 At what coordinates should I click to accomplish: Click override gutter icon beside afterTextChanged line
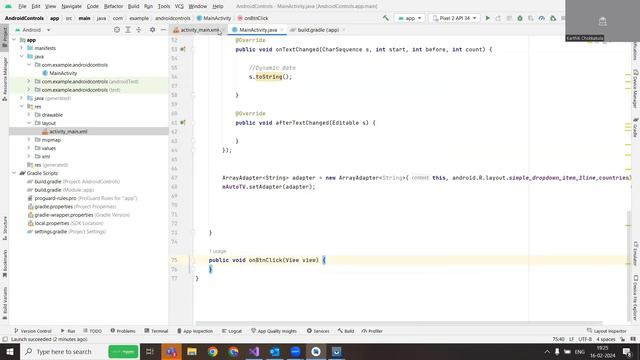(x=183, y=122)
